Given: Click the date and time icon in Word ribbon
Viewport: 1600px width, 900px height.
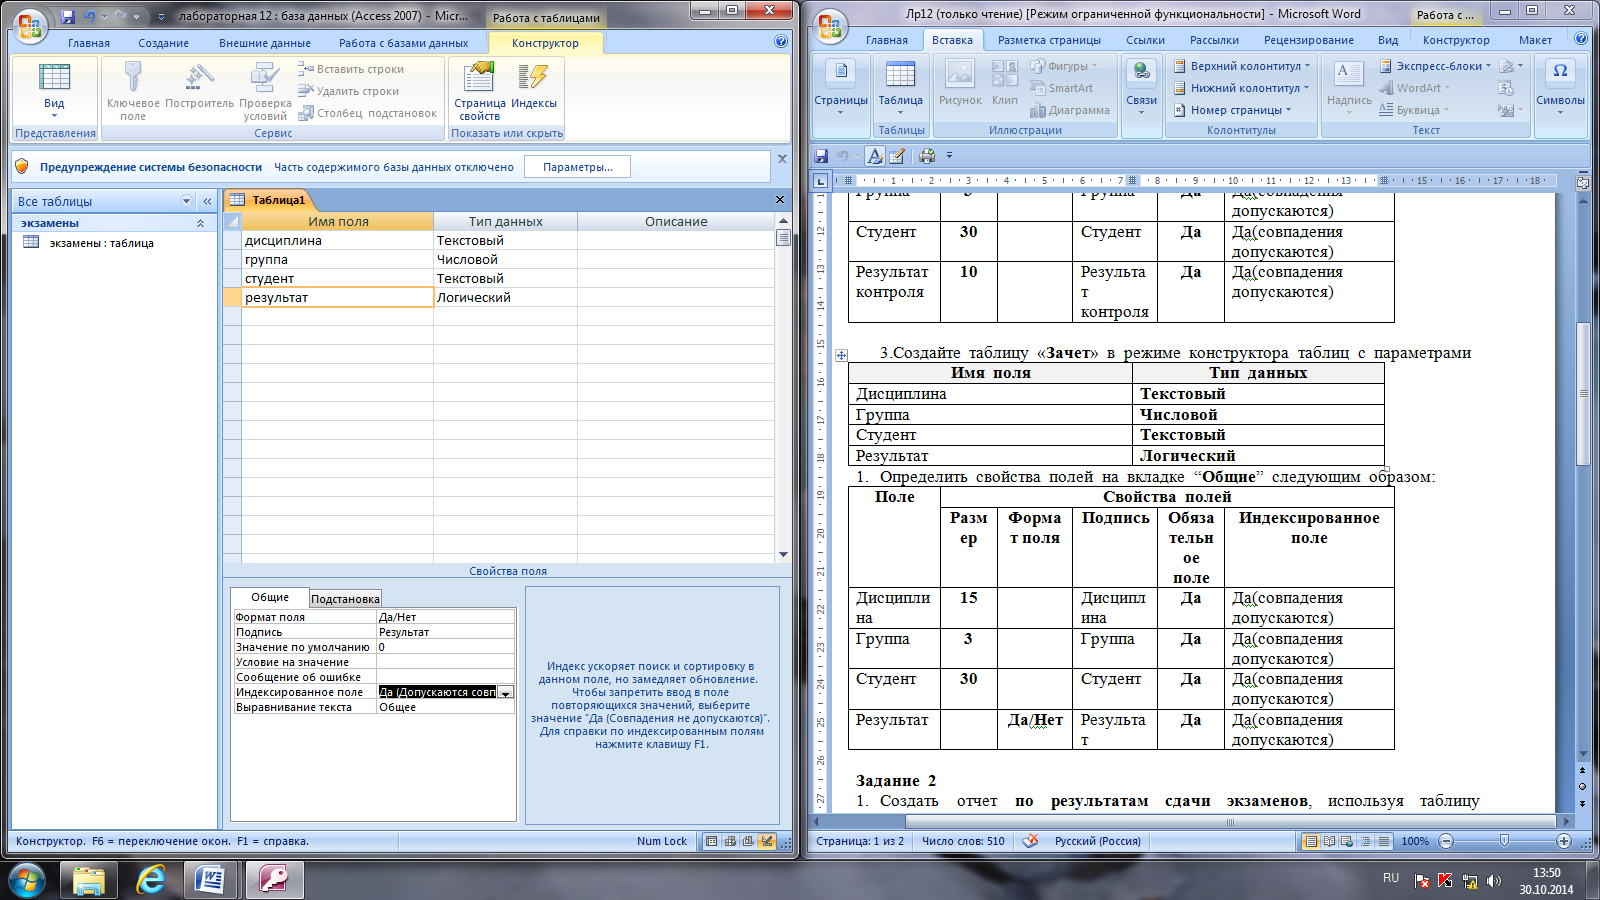Looking at the screenshot, I should (1506, 88).
